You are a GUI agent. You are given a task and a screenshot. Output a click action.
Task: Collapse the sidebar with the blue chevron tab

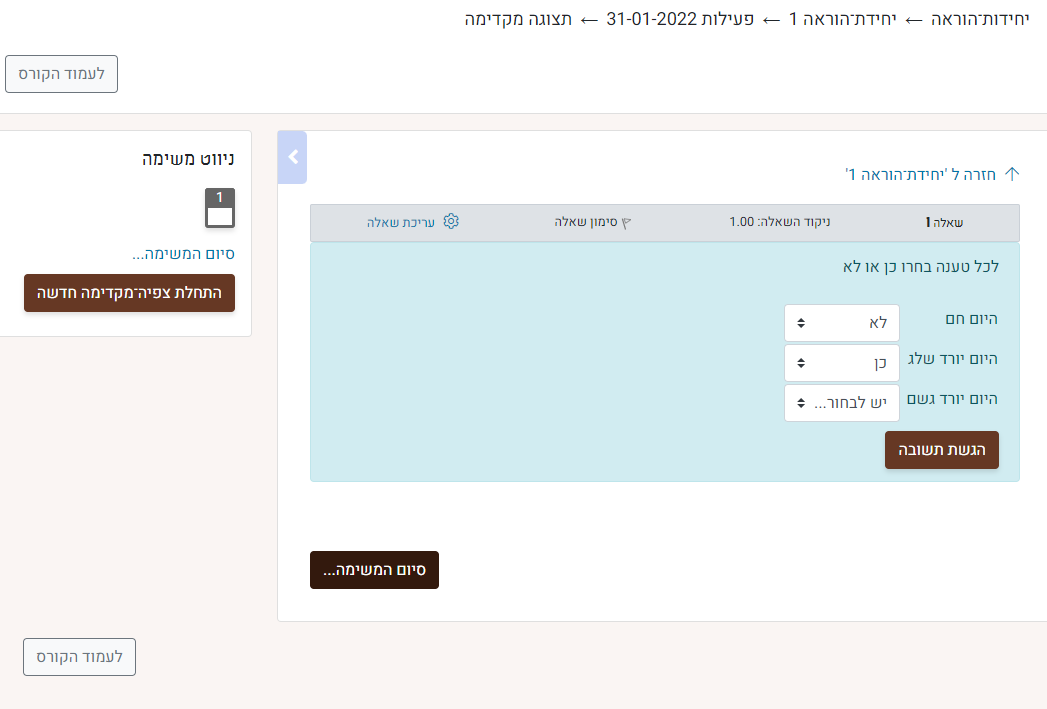[x=292, y=157]
